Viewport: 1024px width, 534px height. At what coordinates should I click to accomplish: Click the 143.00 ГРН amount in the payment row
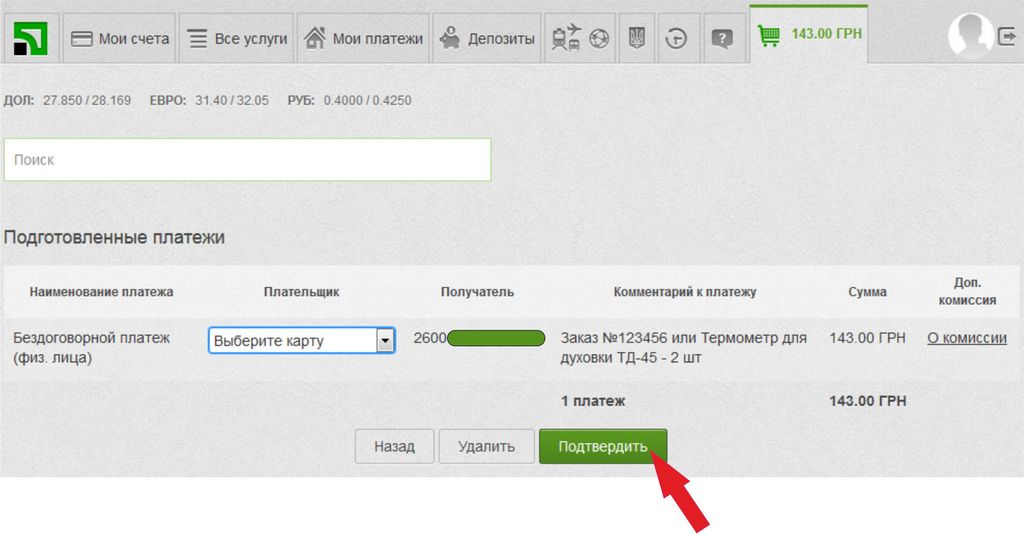click(867, 338)
